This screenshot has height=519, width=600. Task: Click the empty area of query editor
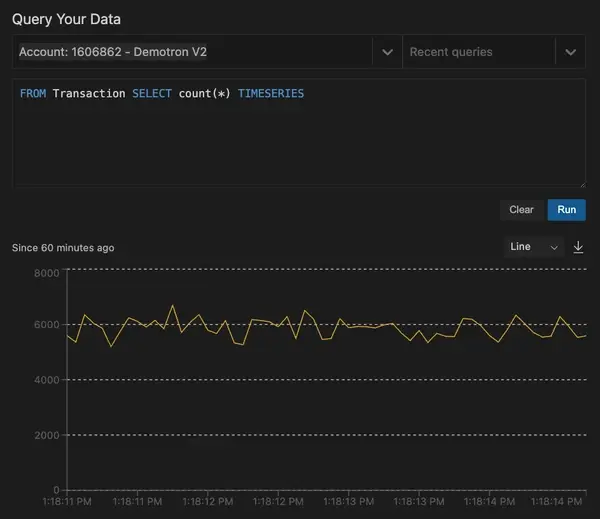[x=298, y=145]
